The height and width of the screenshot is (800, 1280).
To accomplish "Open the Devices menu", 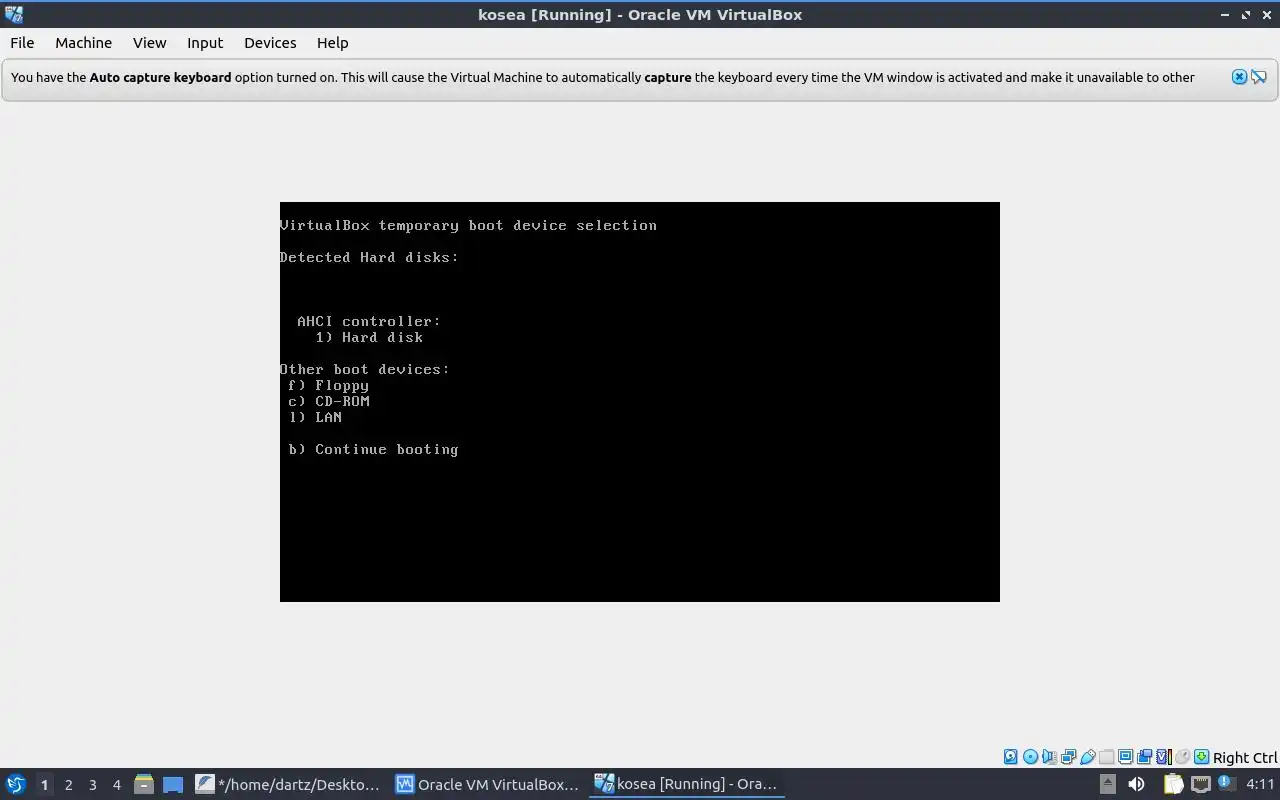I will coord(270,43).
